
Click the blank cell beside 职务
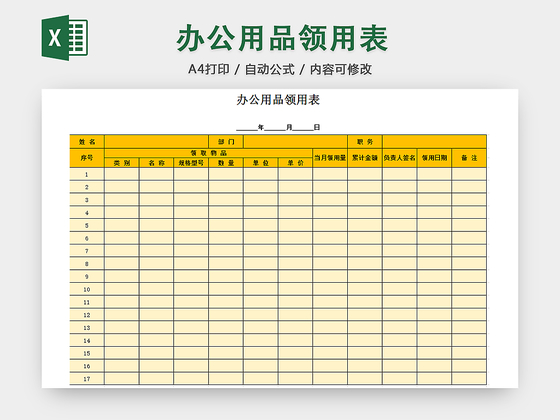point(434,142)
